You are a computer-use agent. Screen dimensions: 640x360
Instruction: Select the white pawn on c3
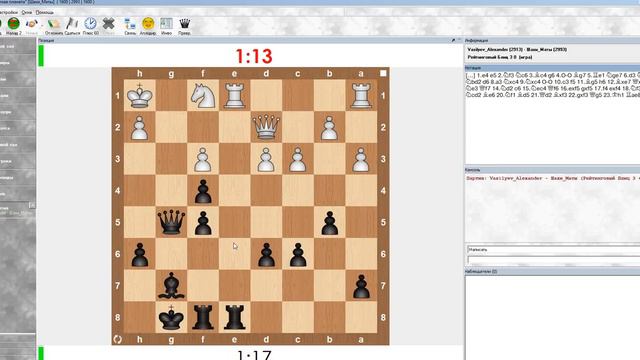click(298, 159)
